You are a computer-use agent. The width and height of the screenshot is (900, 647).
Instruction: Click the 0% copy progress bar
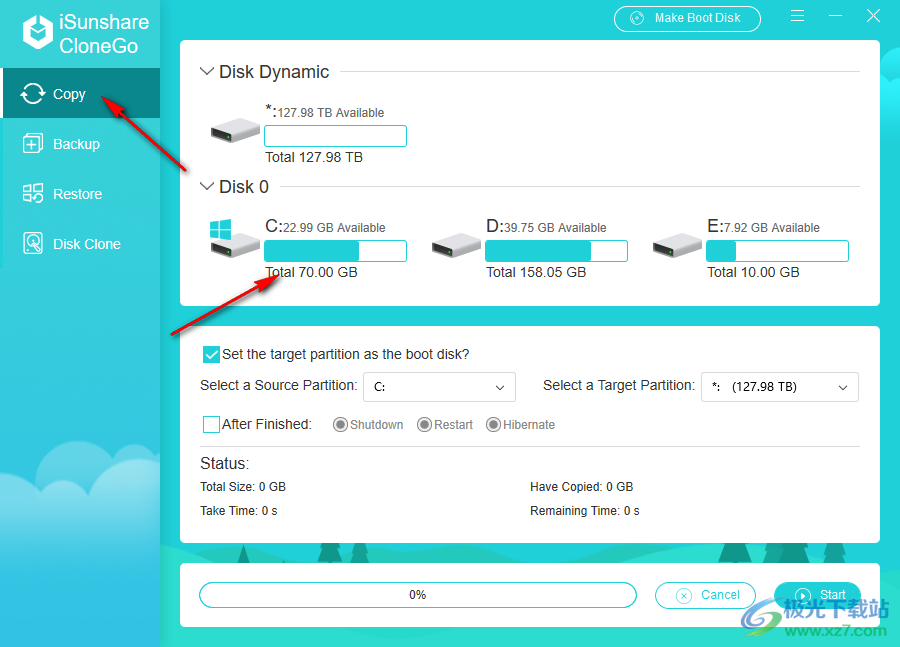click(x=418, y=595)
